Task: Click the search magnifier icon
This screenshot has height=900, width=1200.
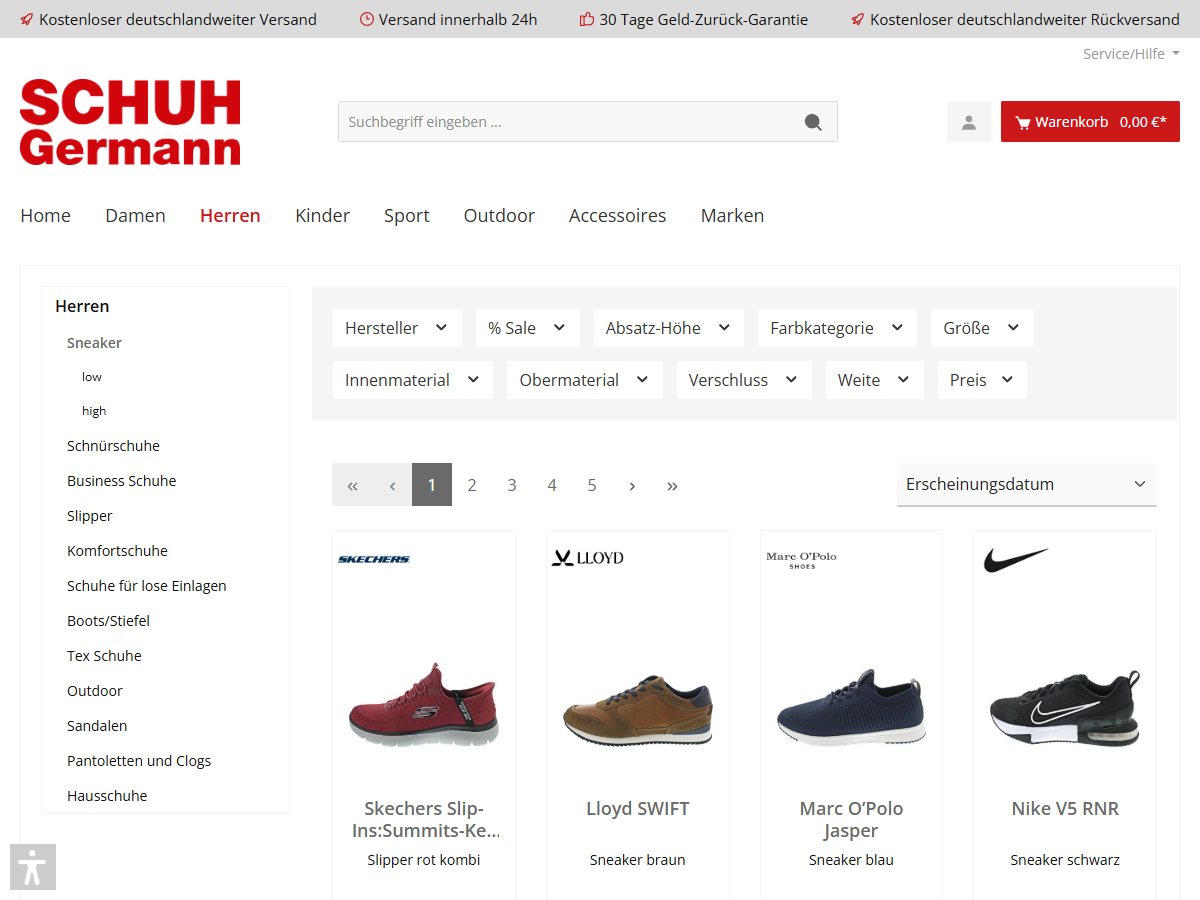Action: pos(813,122)
